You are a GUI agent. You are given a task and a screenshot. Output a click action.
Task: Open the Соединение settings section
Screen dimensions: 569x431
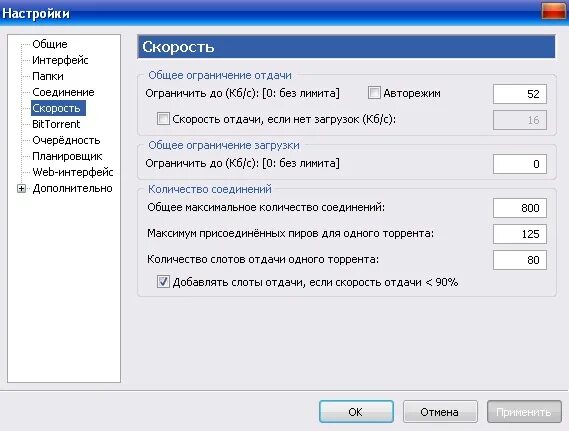(63, 92)
